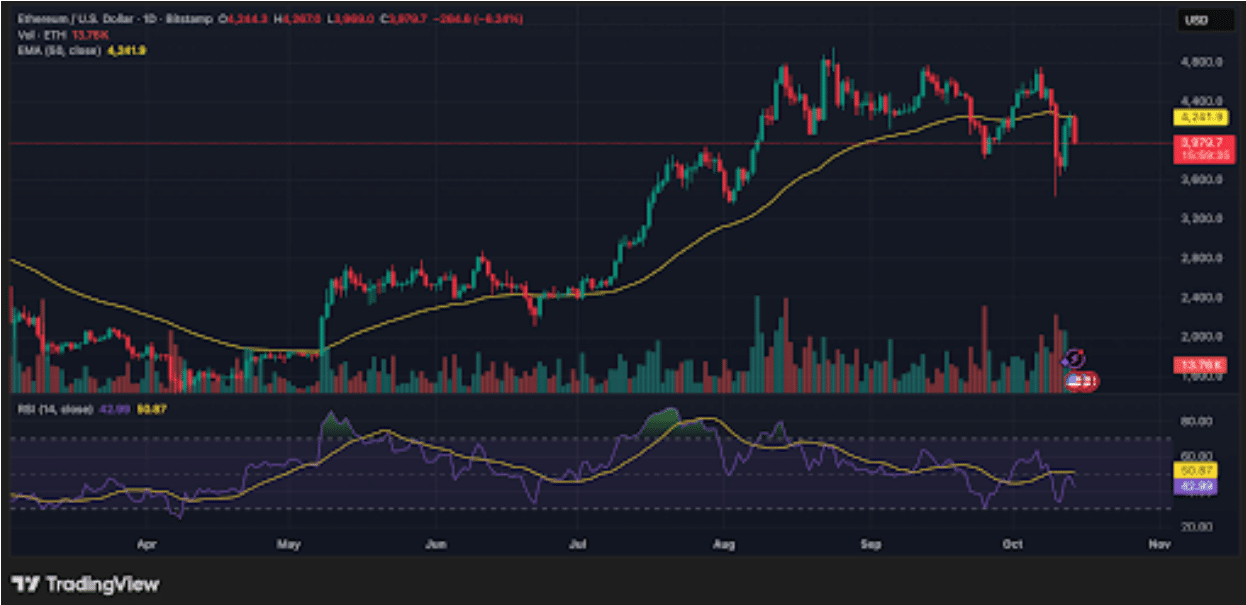The image size is (1246, 605).
Task: Click the May label on time axis
Action: coord(289,545)
